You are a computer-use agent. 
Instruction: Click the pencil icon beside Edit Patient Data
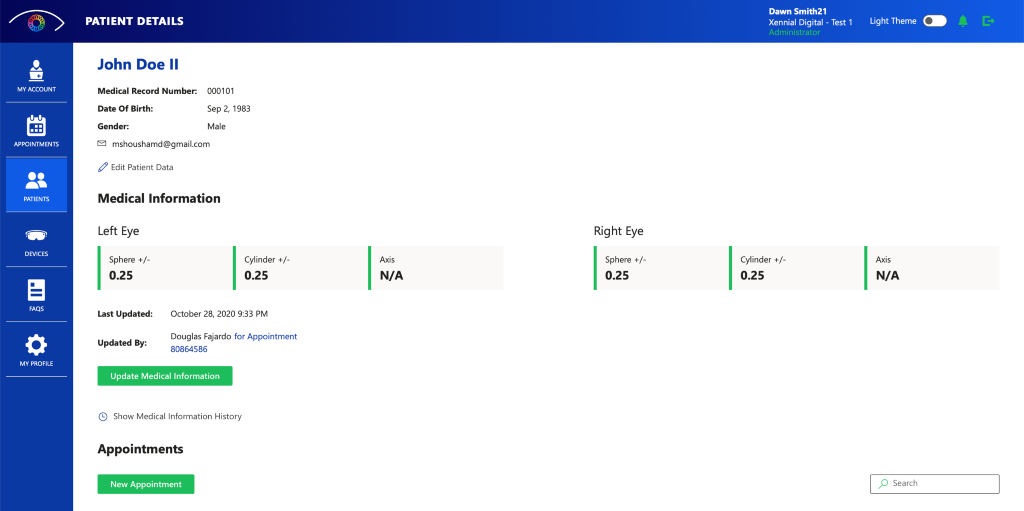pyautogui.click(x=103, y=167)
